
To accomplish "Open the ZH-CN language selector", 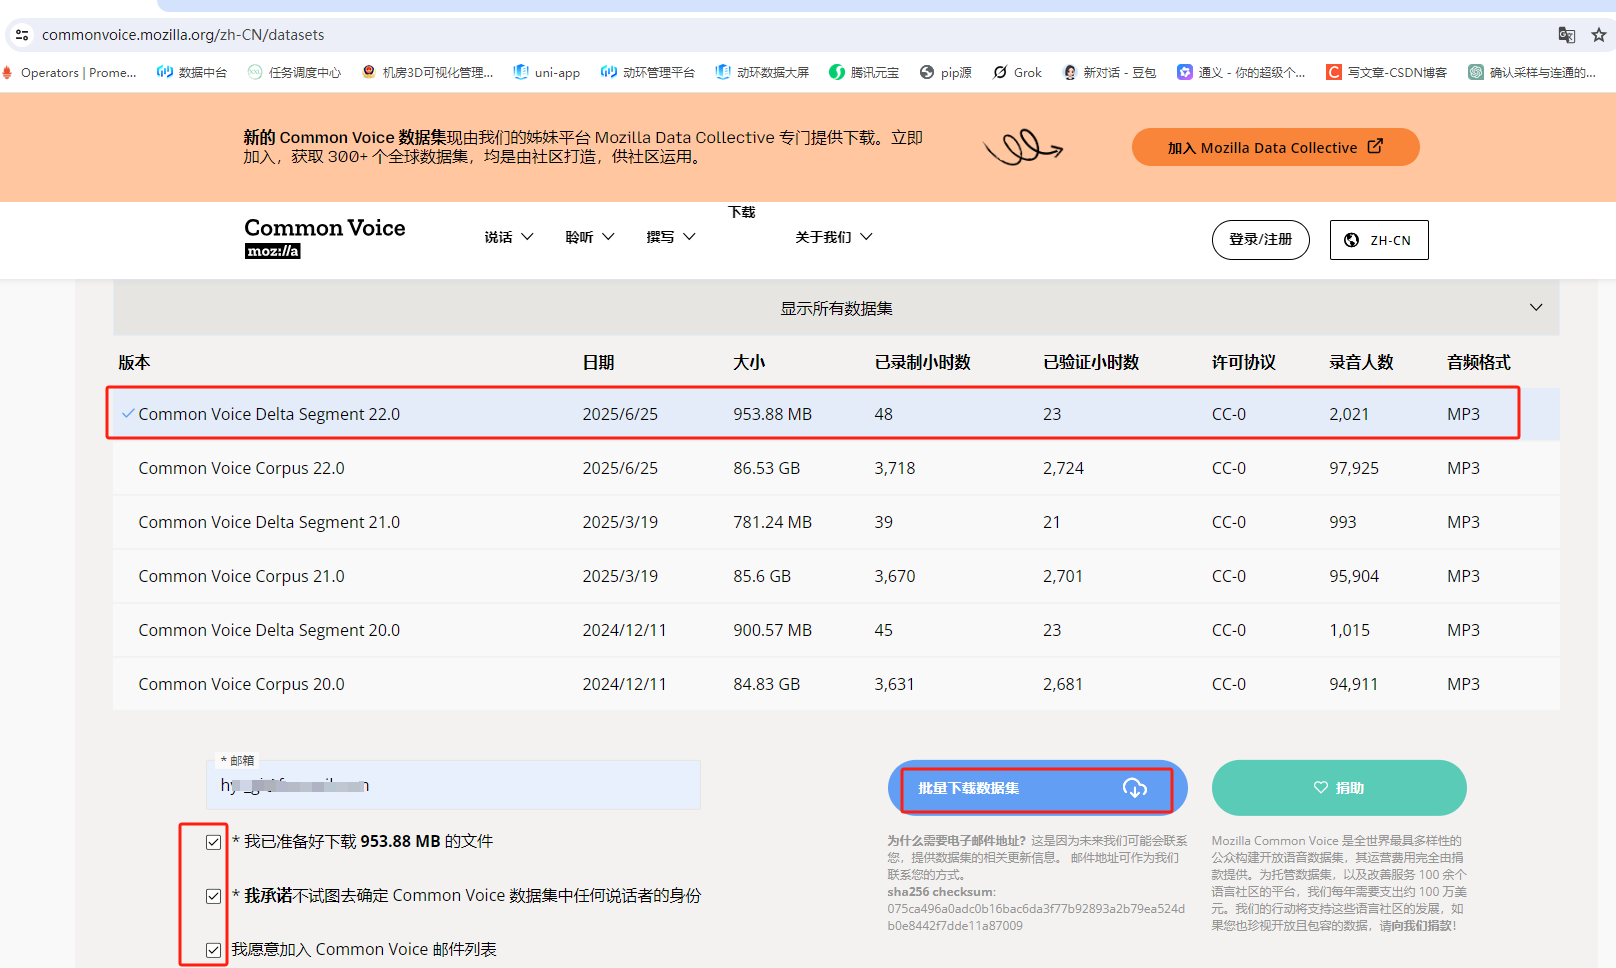I will [x=1379, y=240].
